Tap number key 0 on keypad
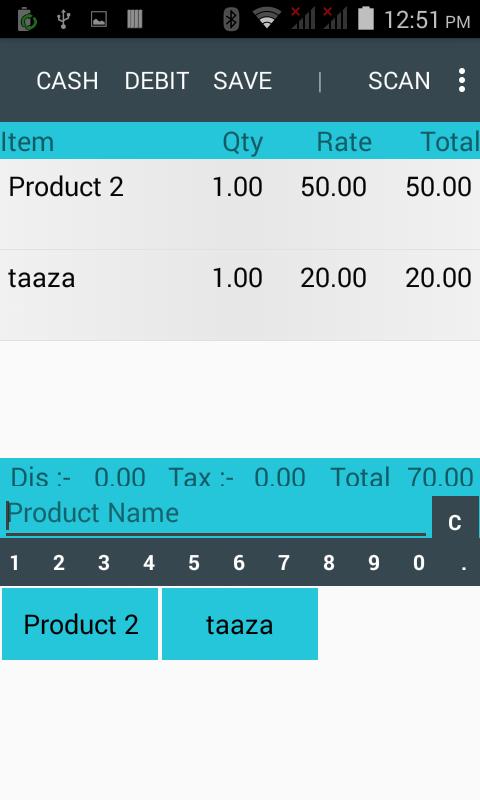The height and width of the screenshot is (800, 480). point(419,563)
